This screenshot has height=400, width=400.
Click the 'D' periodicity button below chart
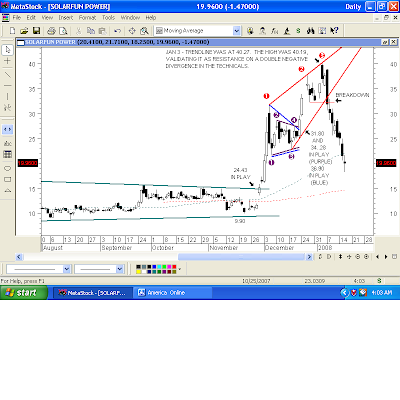329,256
